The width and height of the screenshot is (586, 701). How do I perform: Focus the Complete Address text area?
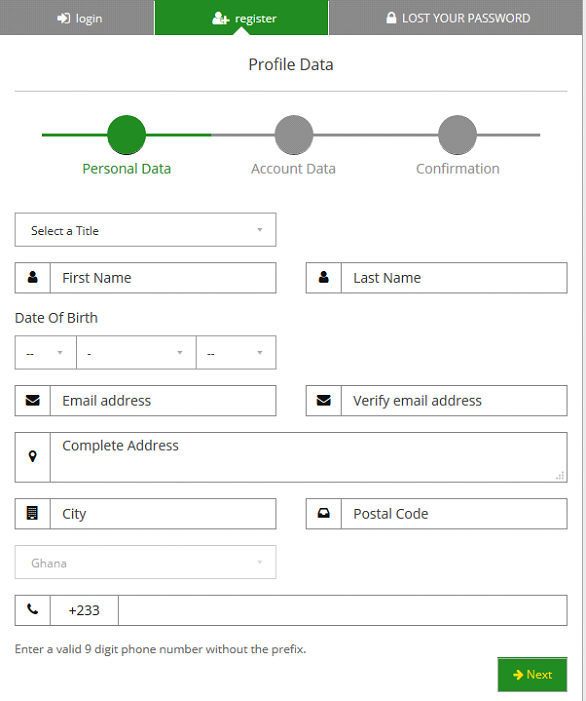click(x=308, y=457)
